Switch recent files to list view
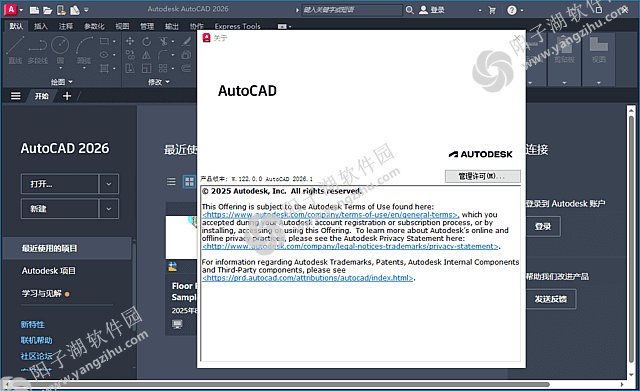The width and height of the screenshot is (640, 391). 171,182
